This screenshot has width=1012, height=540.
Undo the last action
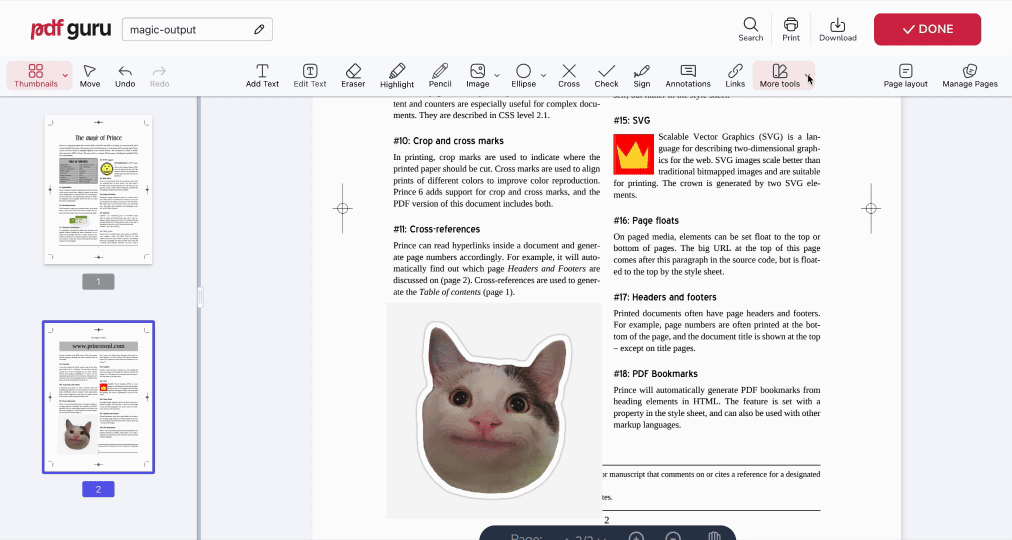click(125, 75)
